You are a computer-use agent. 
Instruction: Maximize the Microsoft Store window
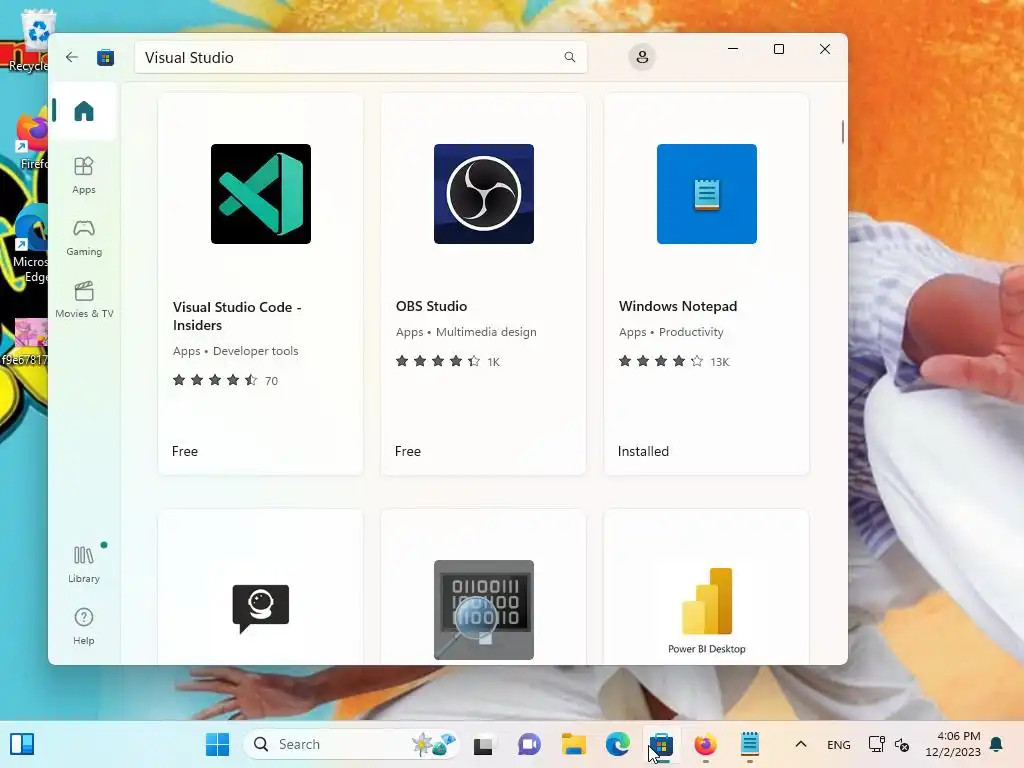(x=778, y=49)
